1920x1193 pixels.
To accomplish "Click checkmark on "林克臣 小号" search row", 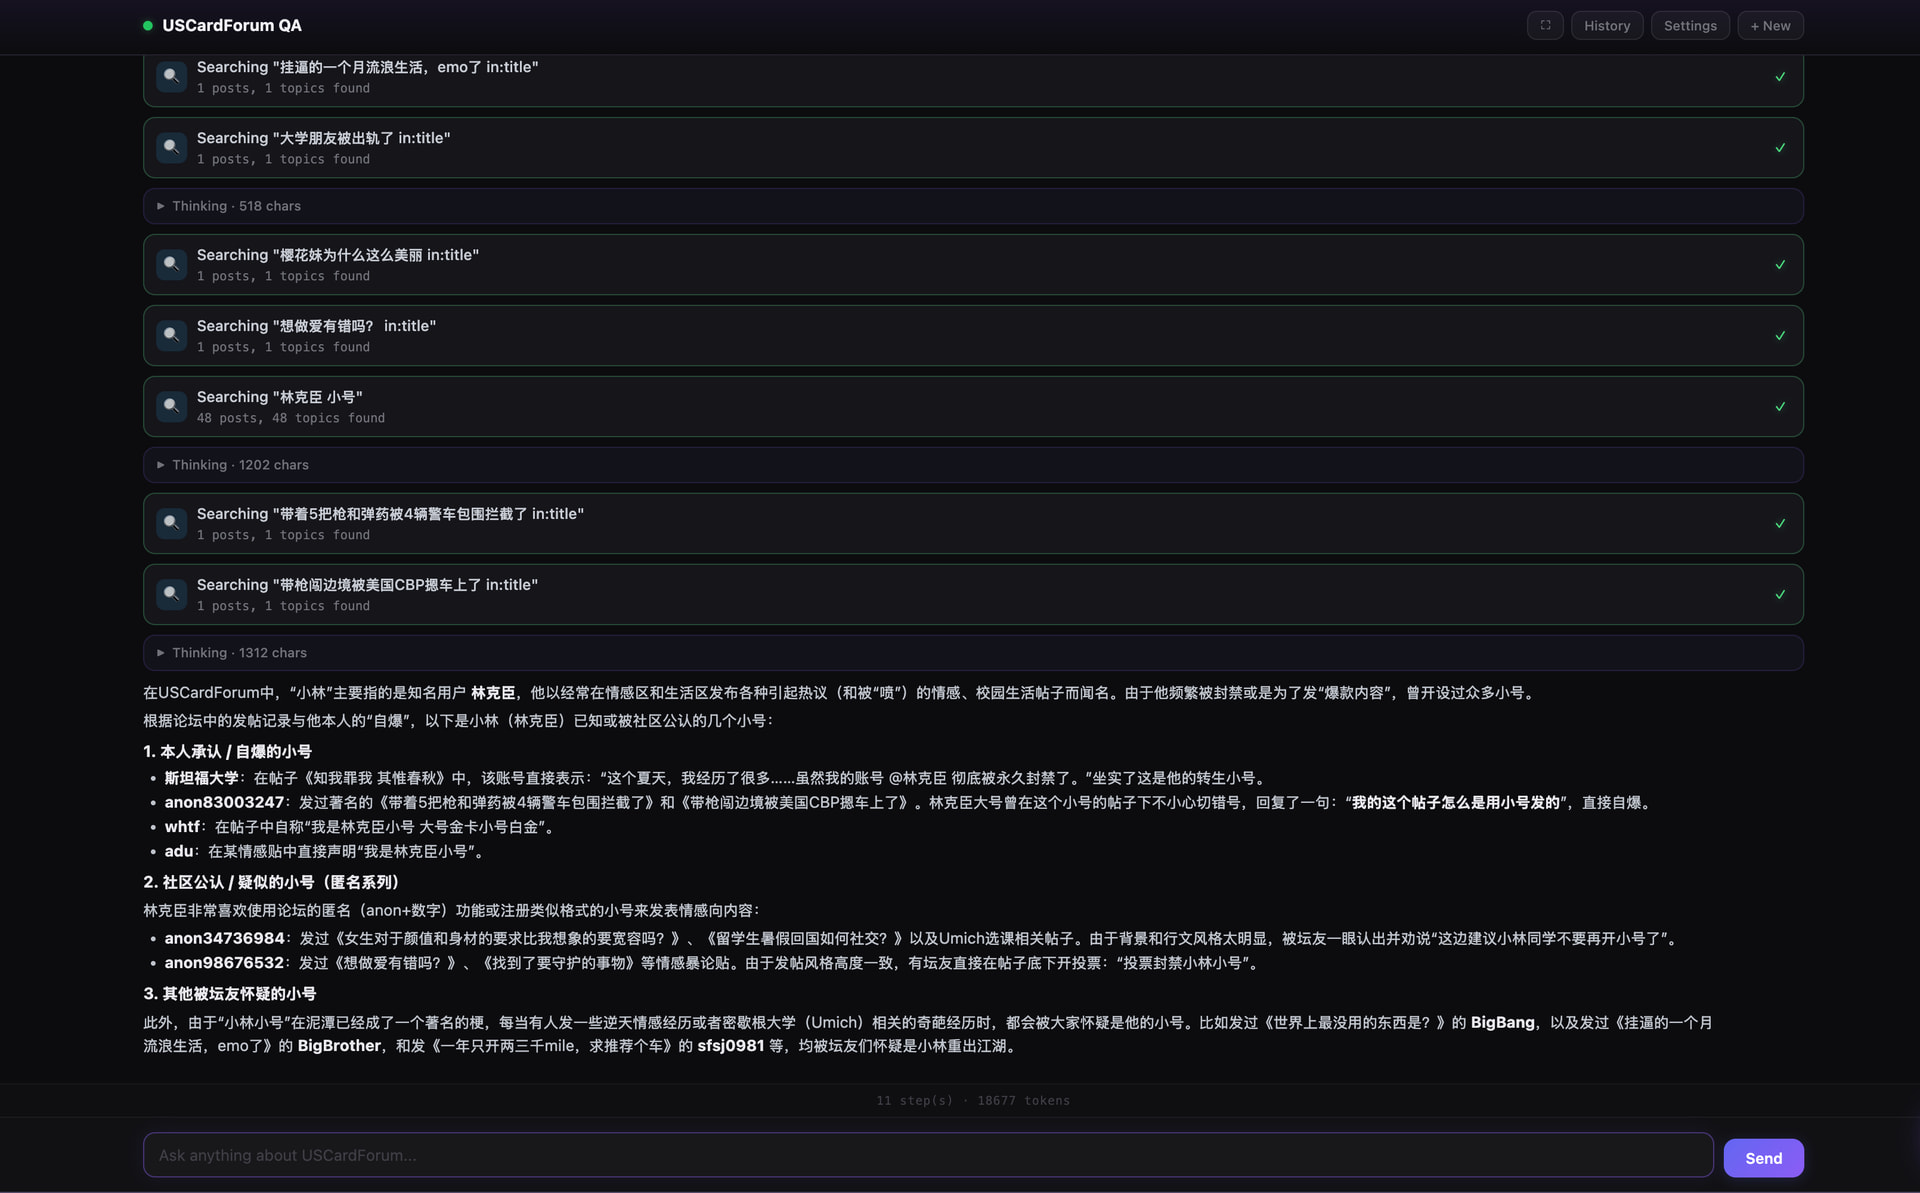I will pyautogui.click(x=1779, y=407).
